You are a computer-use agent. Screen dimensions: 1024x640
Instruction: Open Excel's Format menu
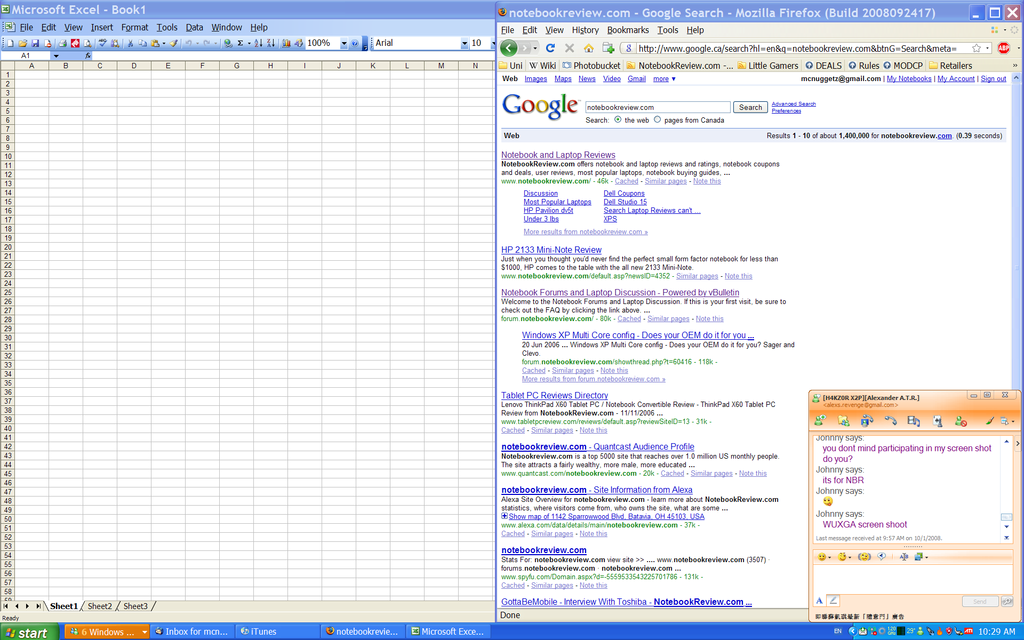coord(135,27)
